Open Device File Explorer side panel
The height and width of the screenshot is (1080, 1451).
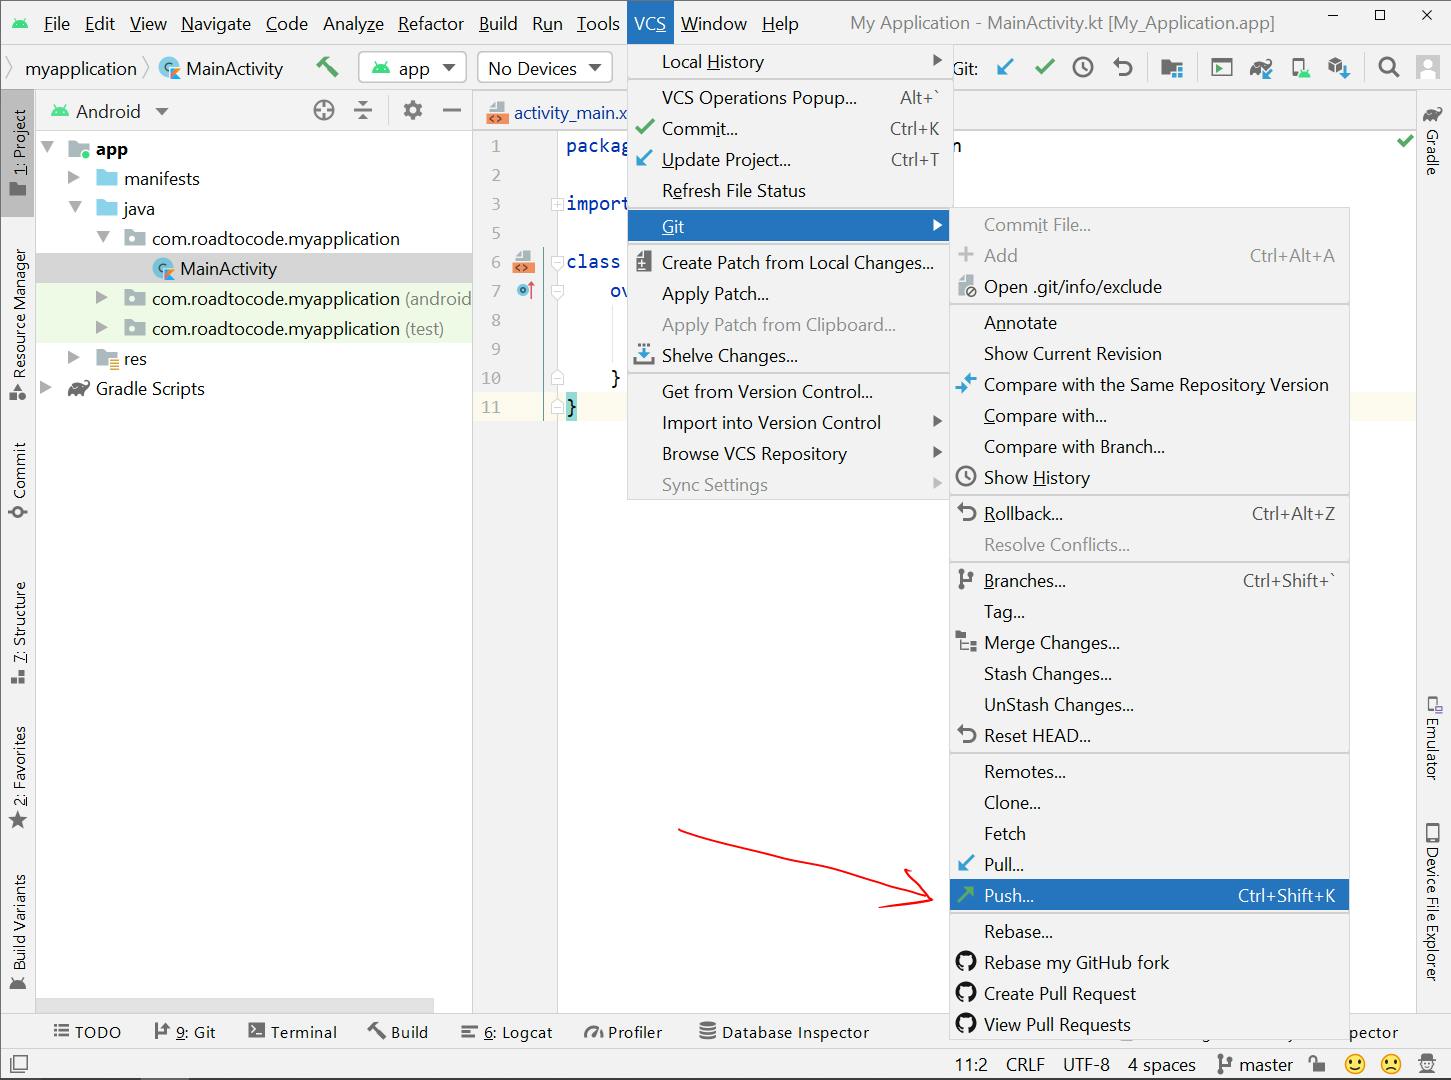[x=1432, y=901]
